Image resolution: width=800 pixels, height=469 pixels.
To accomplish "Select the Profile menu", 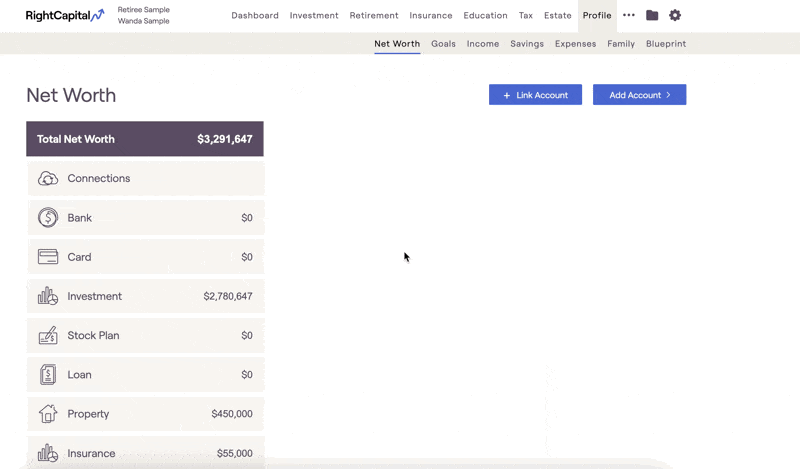I will (x=597, y=15).
